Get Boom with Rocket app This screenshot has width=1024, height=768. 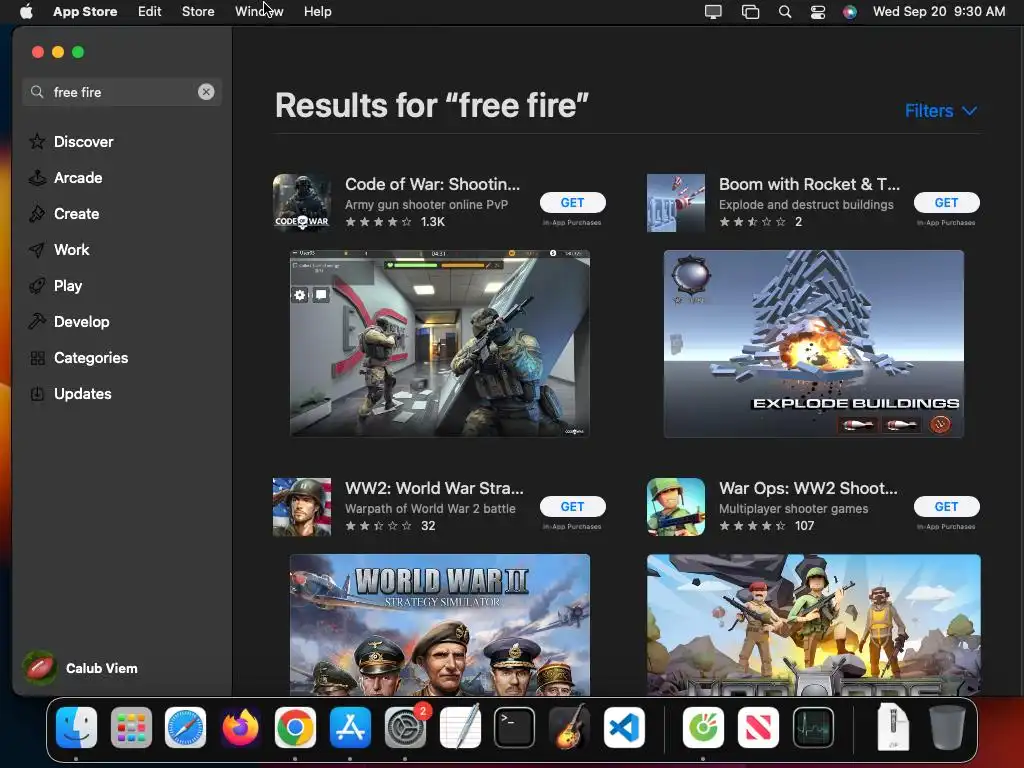pos(946,202)
